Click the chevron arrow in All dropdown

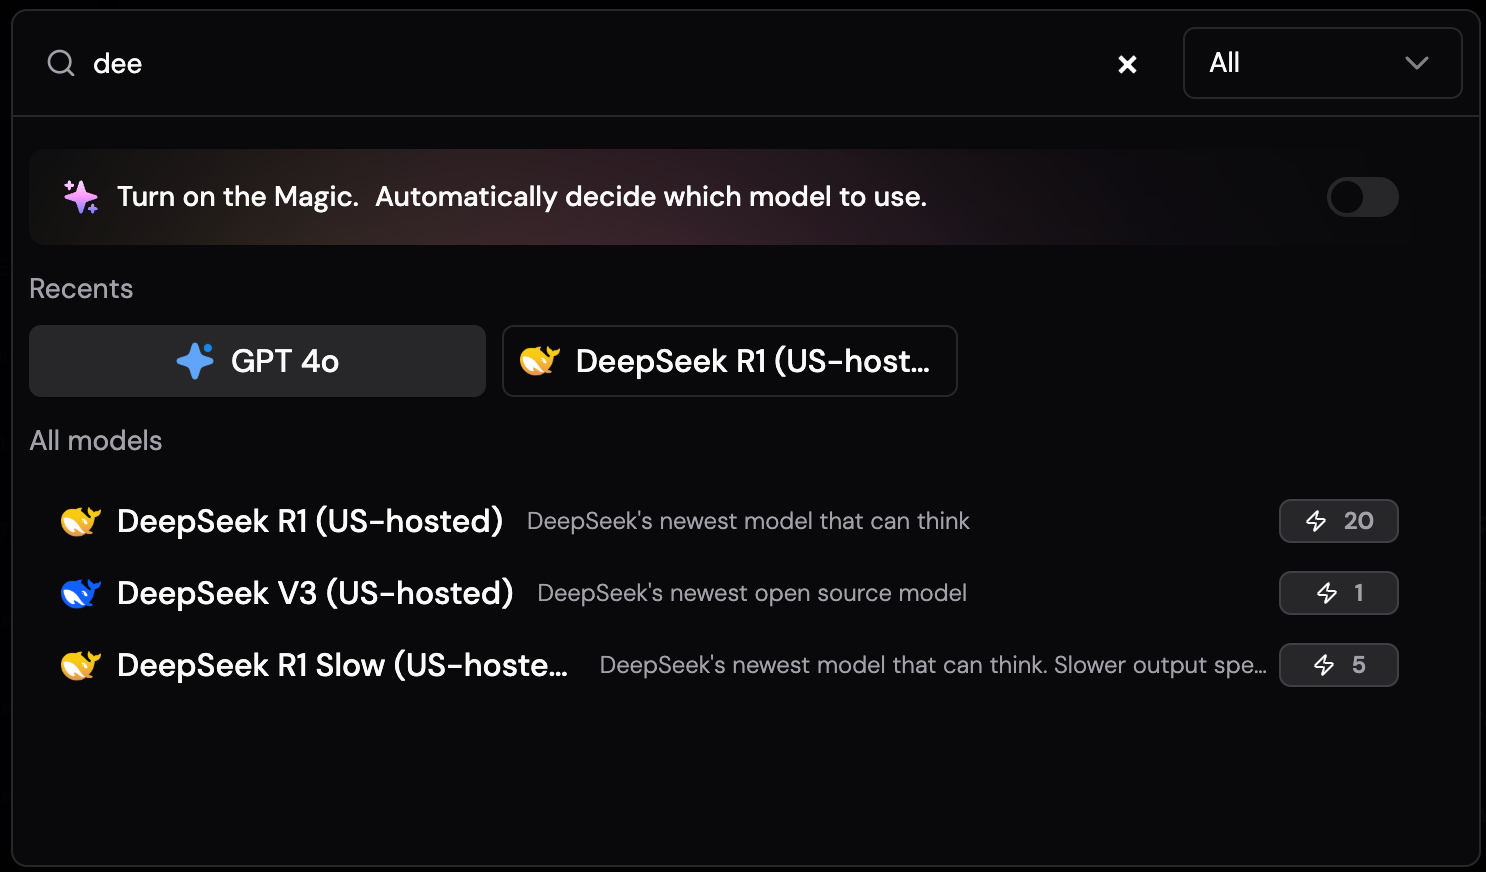(1416, 63)
